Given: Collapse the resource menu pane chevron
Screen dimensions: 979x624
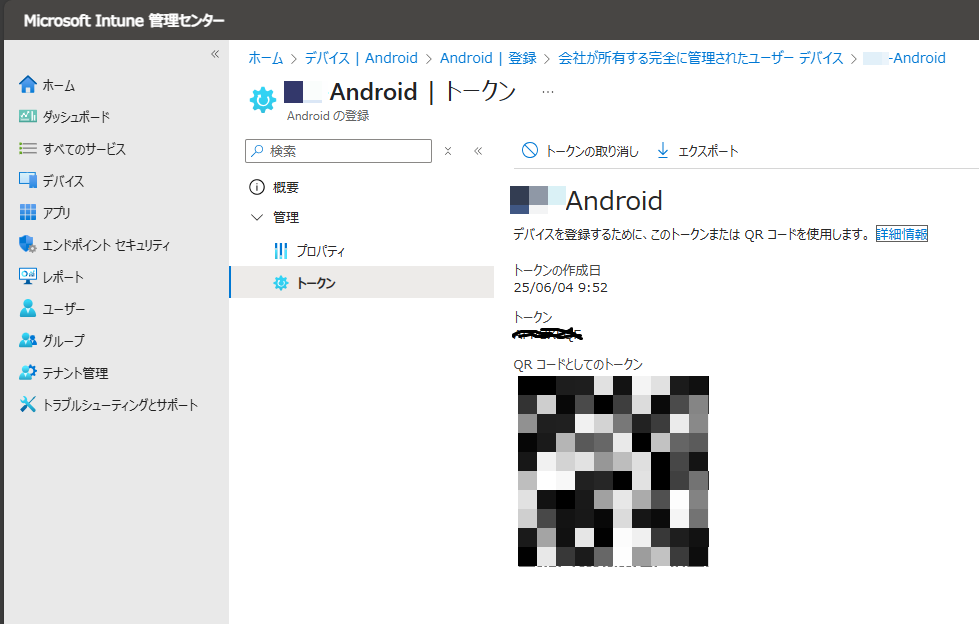Looking at the screenshot, I should pos(478,151).
